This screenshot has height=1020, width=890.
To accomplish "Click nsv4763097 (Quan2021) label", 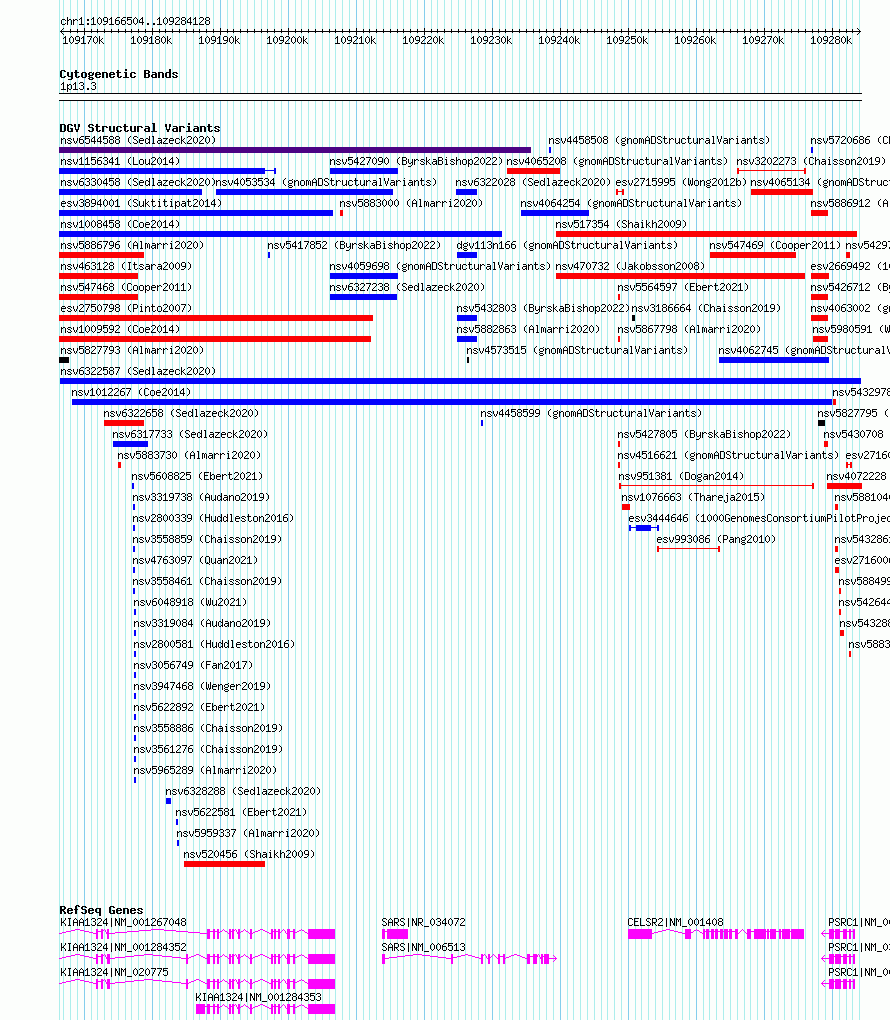I will [x=195, y=561].
